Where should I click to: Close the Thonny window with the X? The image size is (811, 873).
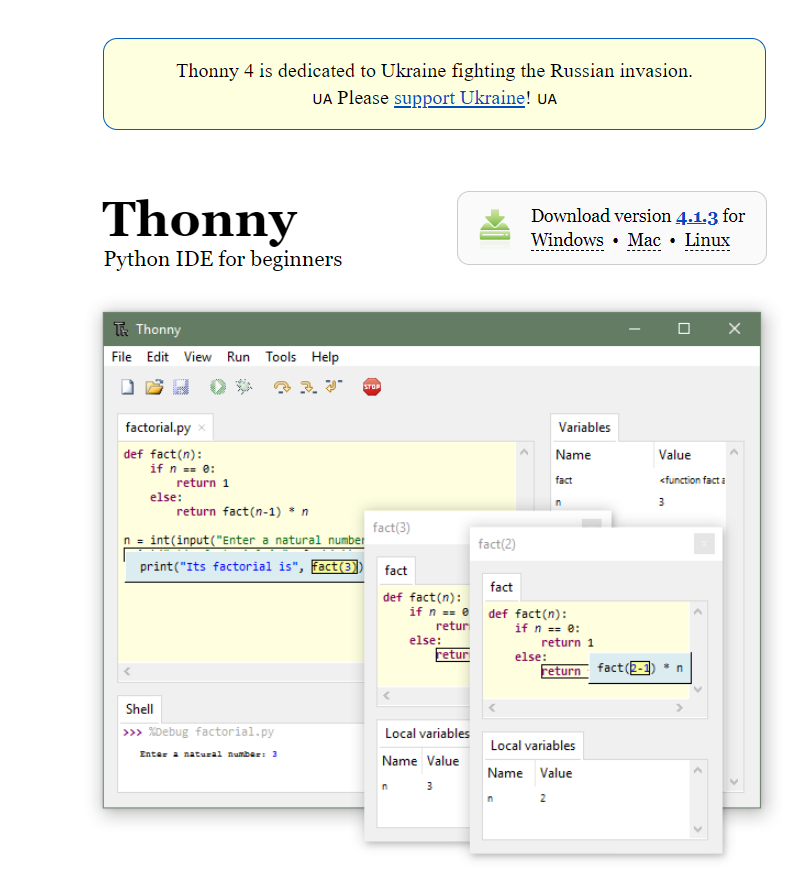[734, 328]
